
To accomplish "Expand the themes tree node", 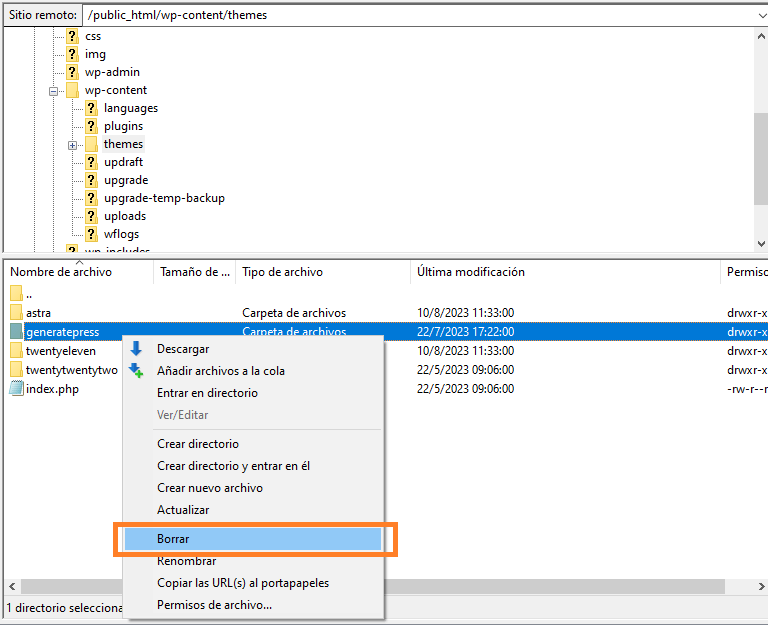I will (73, 145).
